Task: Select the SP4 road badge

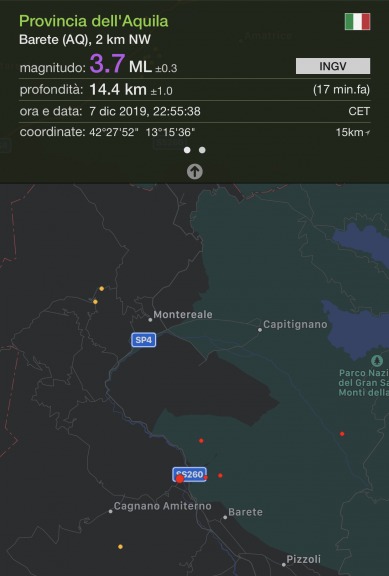Action: pos(144,340)
